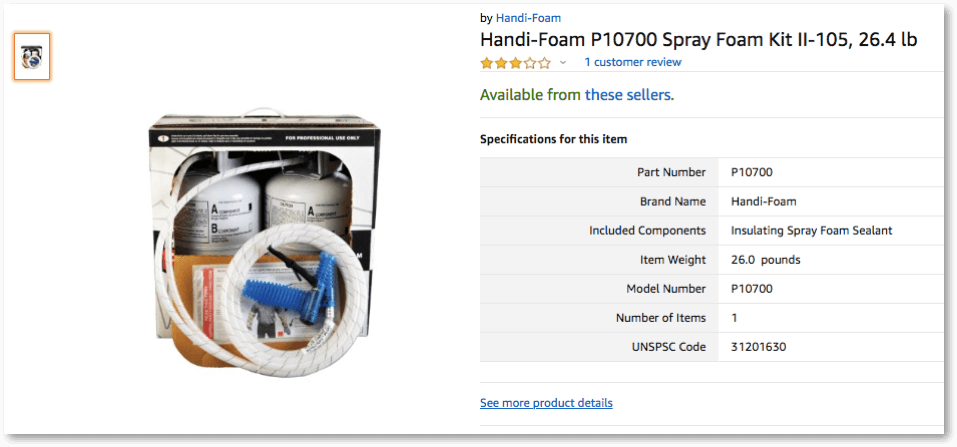The height and width of the screenshot is (447, 957).
Task: Click the product thumbnail image
Action: pos(32,56)
